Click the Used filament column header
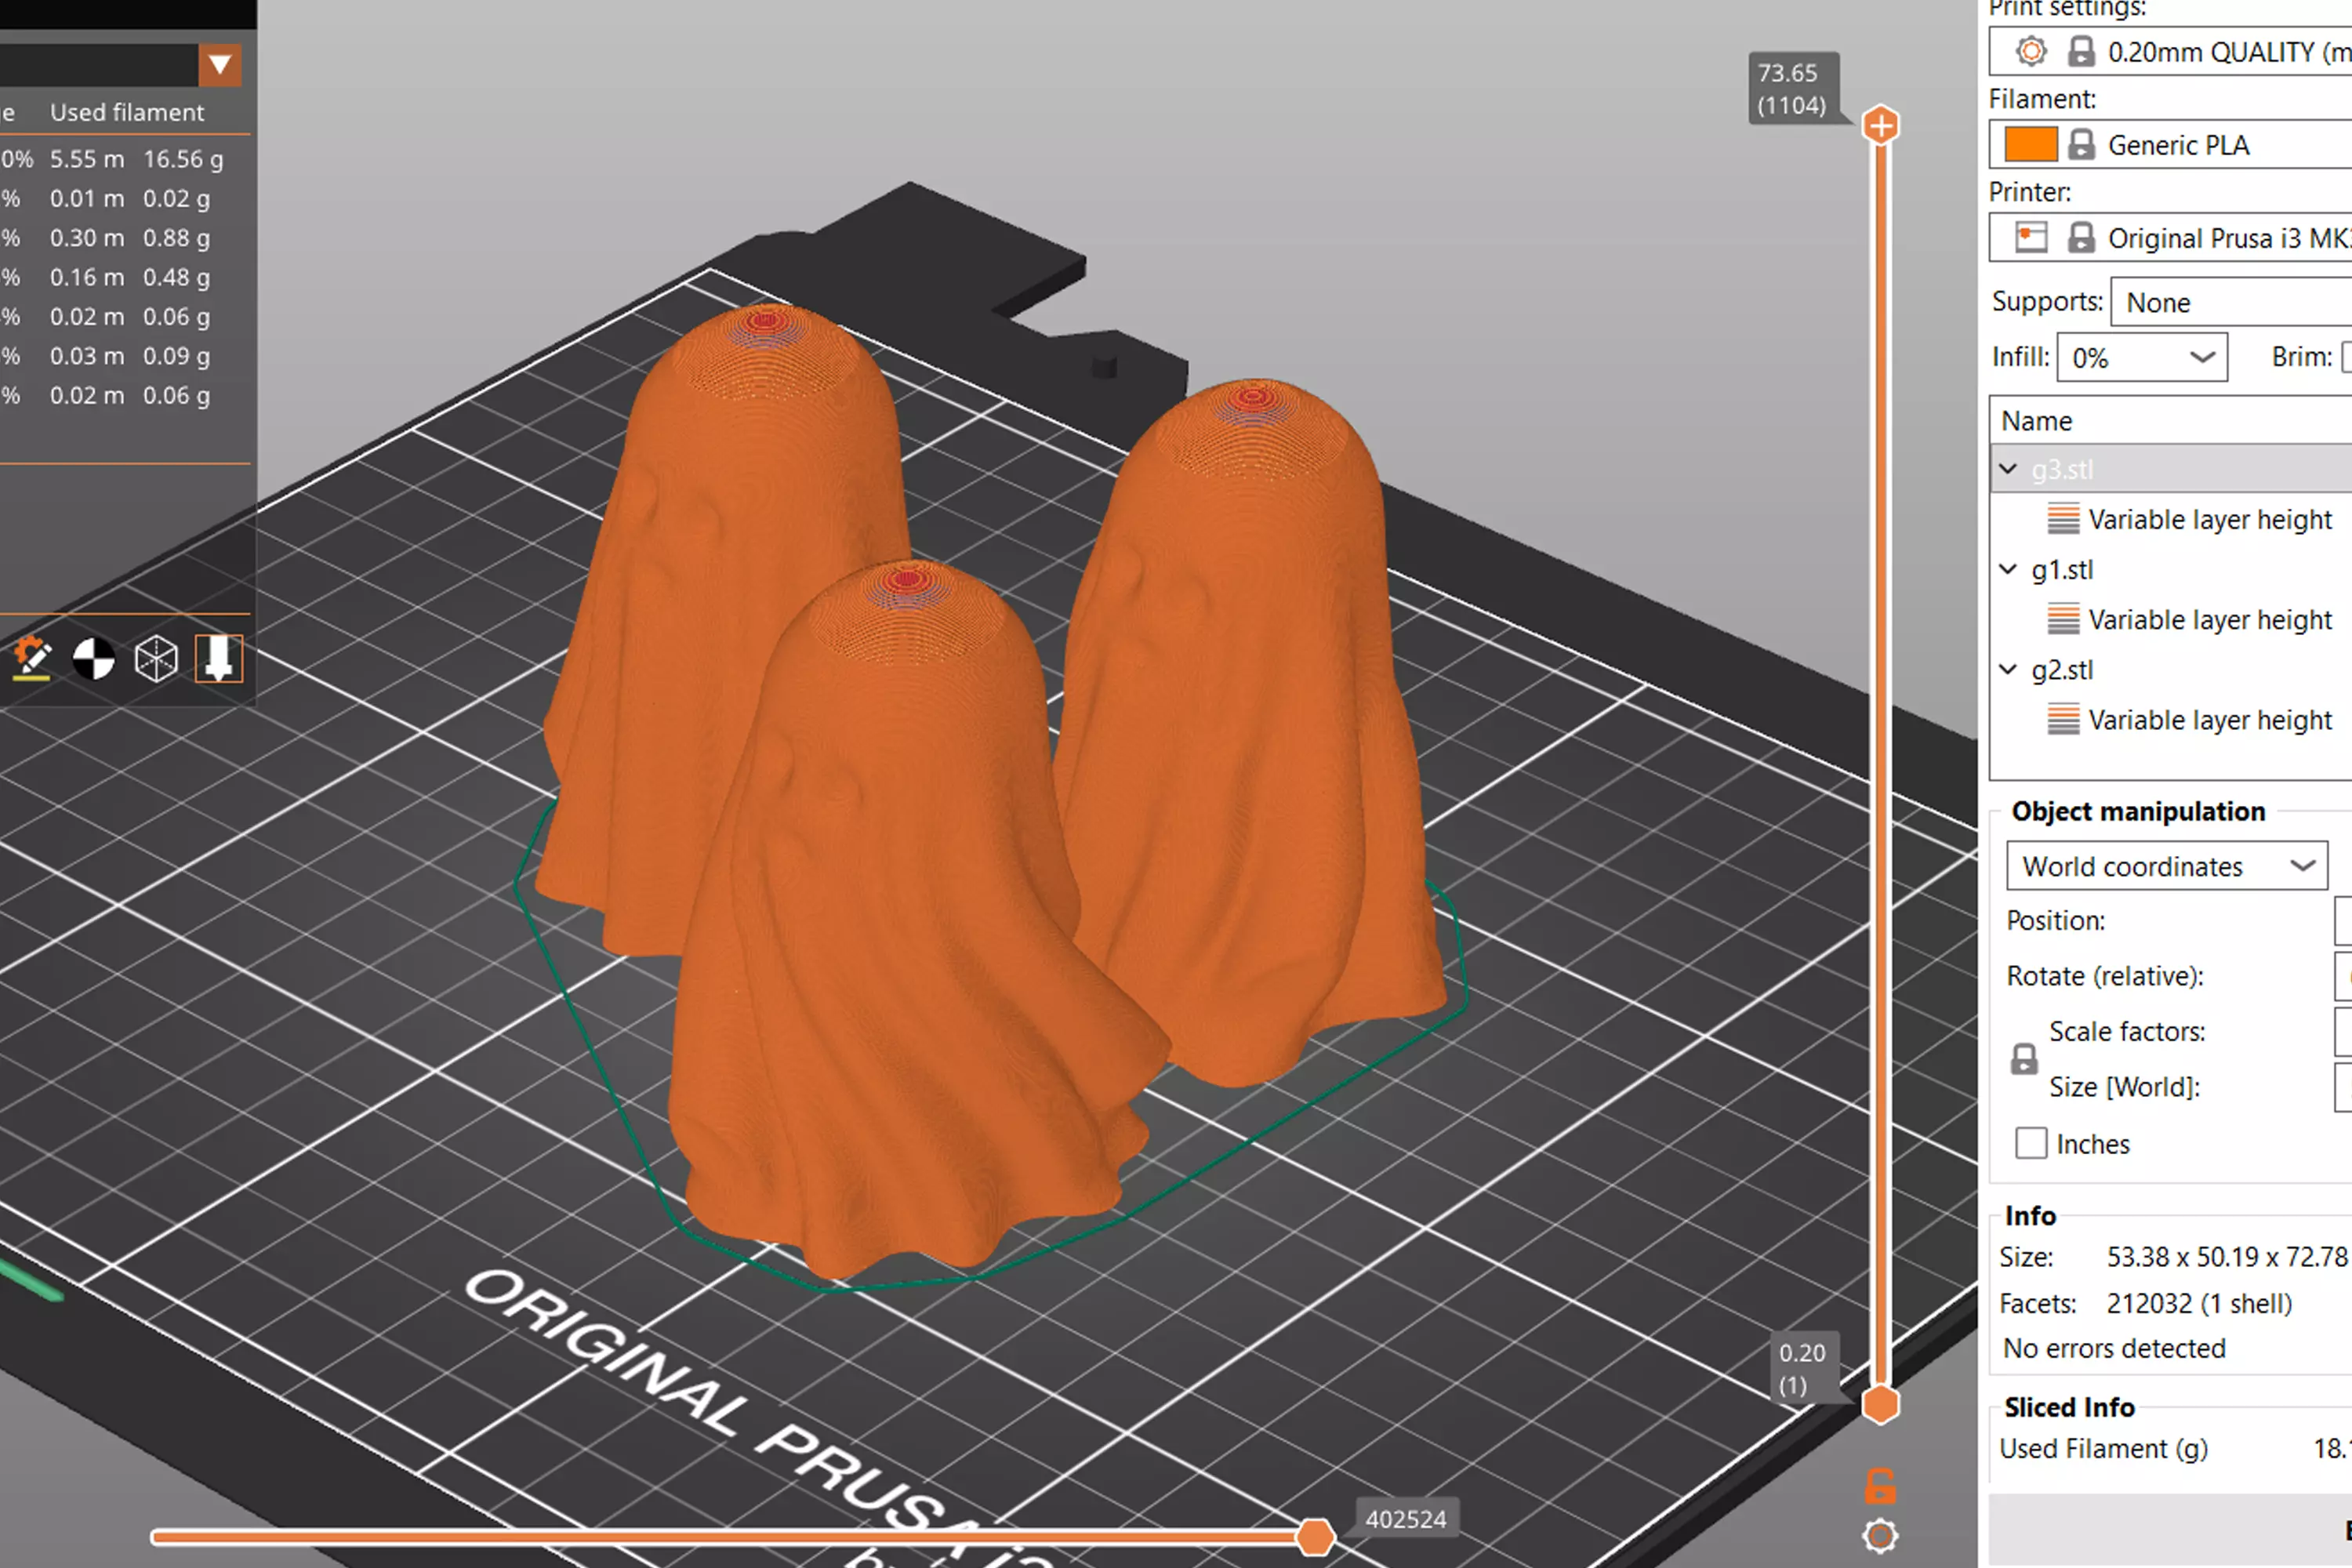 click(x=127, y=112)
